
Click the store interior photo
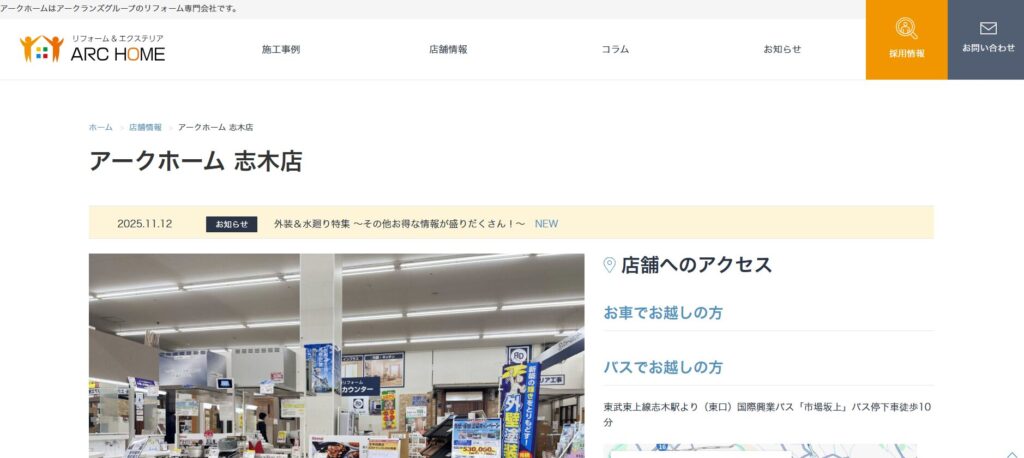336,355
